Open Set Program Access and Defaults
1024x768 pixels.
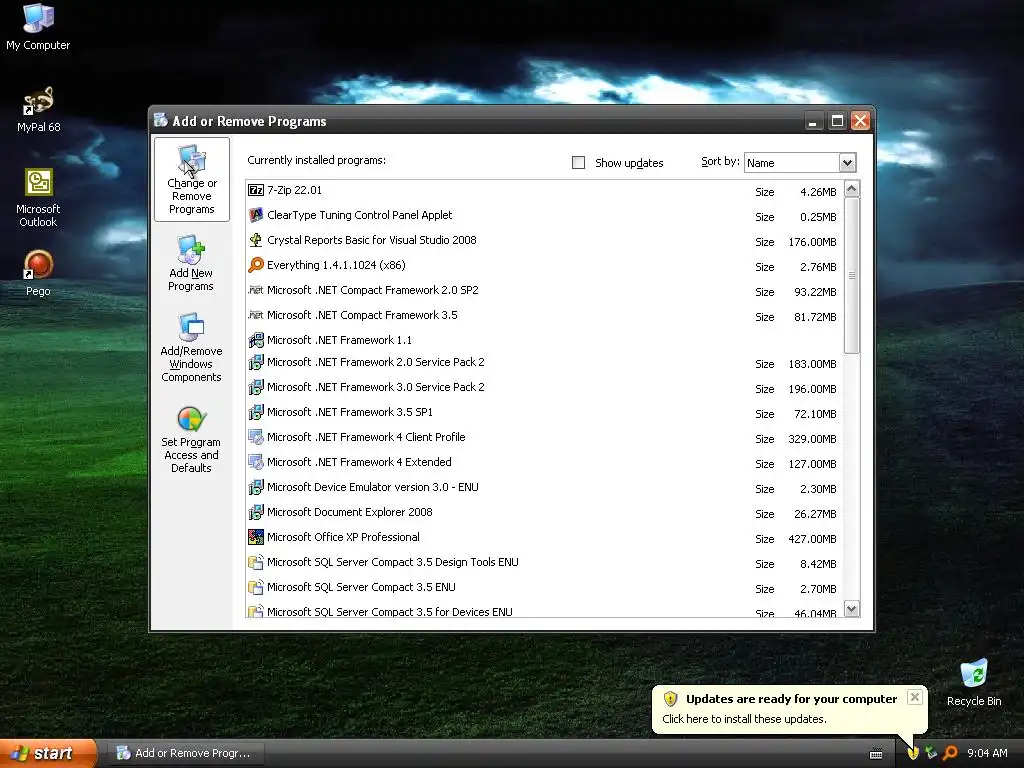pyautogui.click(x=191, y=439)
